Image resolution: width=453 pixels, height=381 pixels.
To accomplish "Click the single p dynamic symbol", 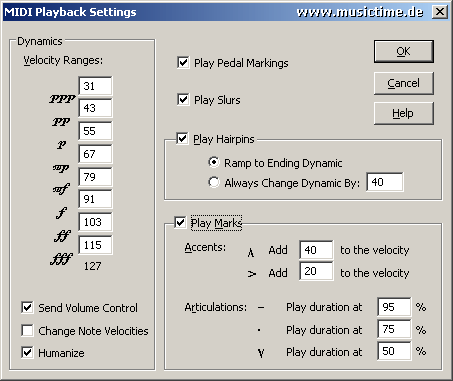I will (x=61, y=145).
